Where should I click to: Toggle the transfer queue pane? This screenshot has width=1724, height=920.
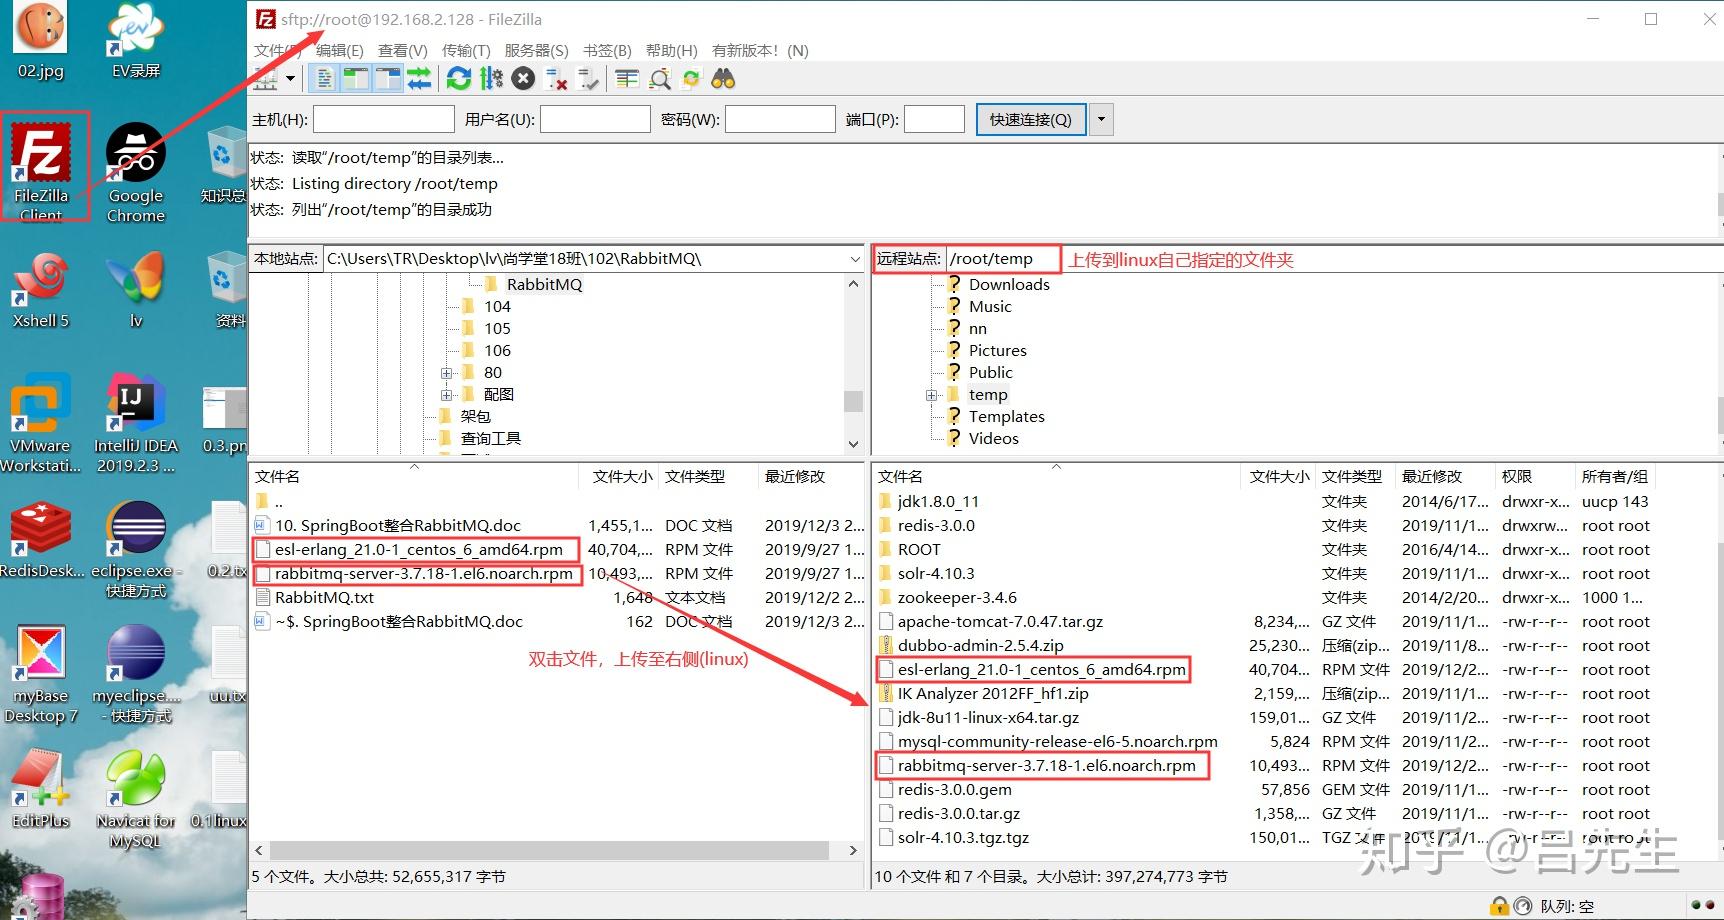click(x=419, y=78)
